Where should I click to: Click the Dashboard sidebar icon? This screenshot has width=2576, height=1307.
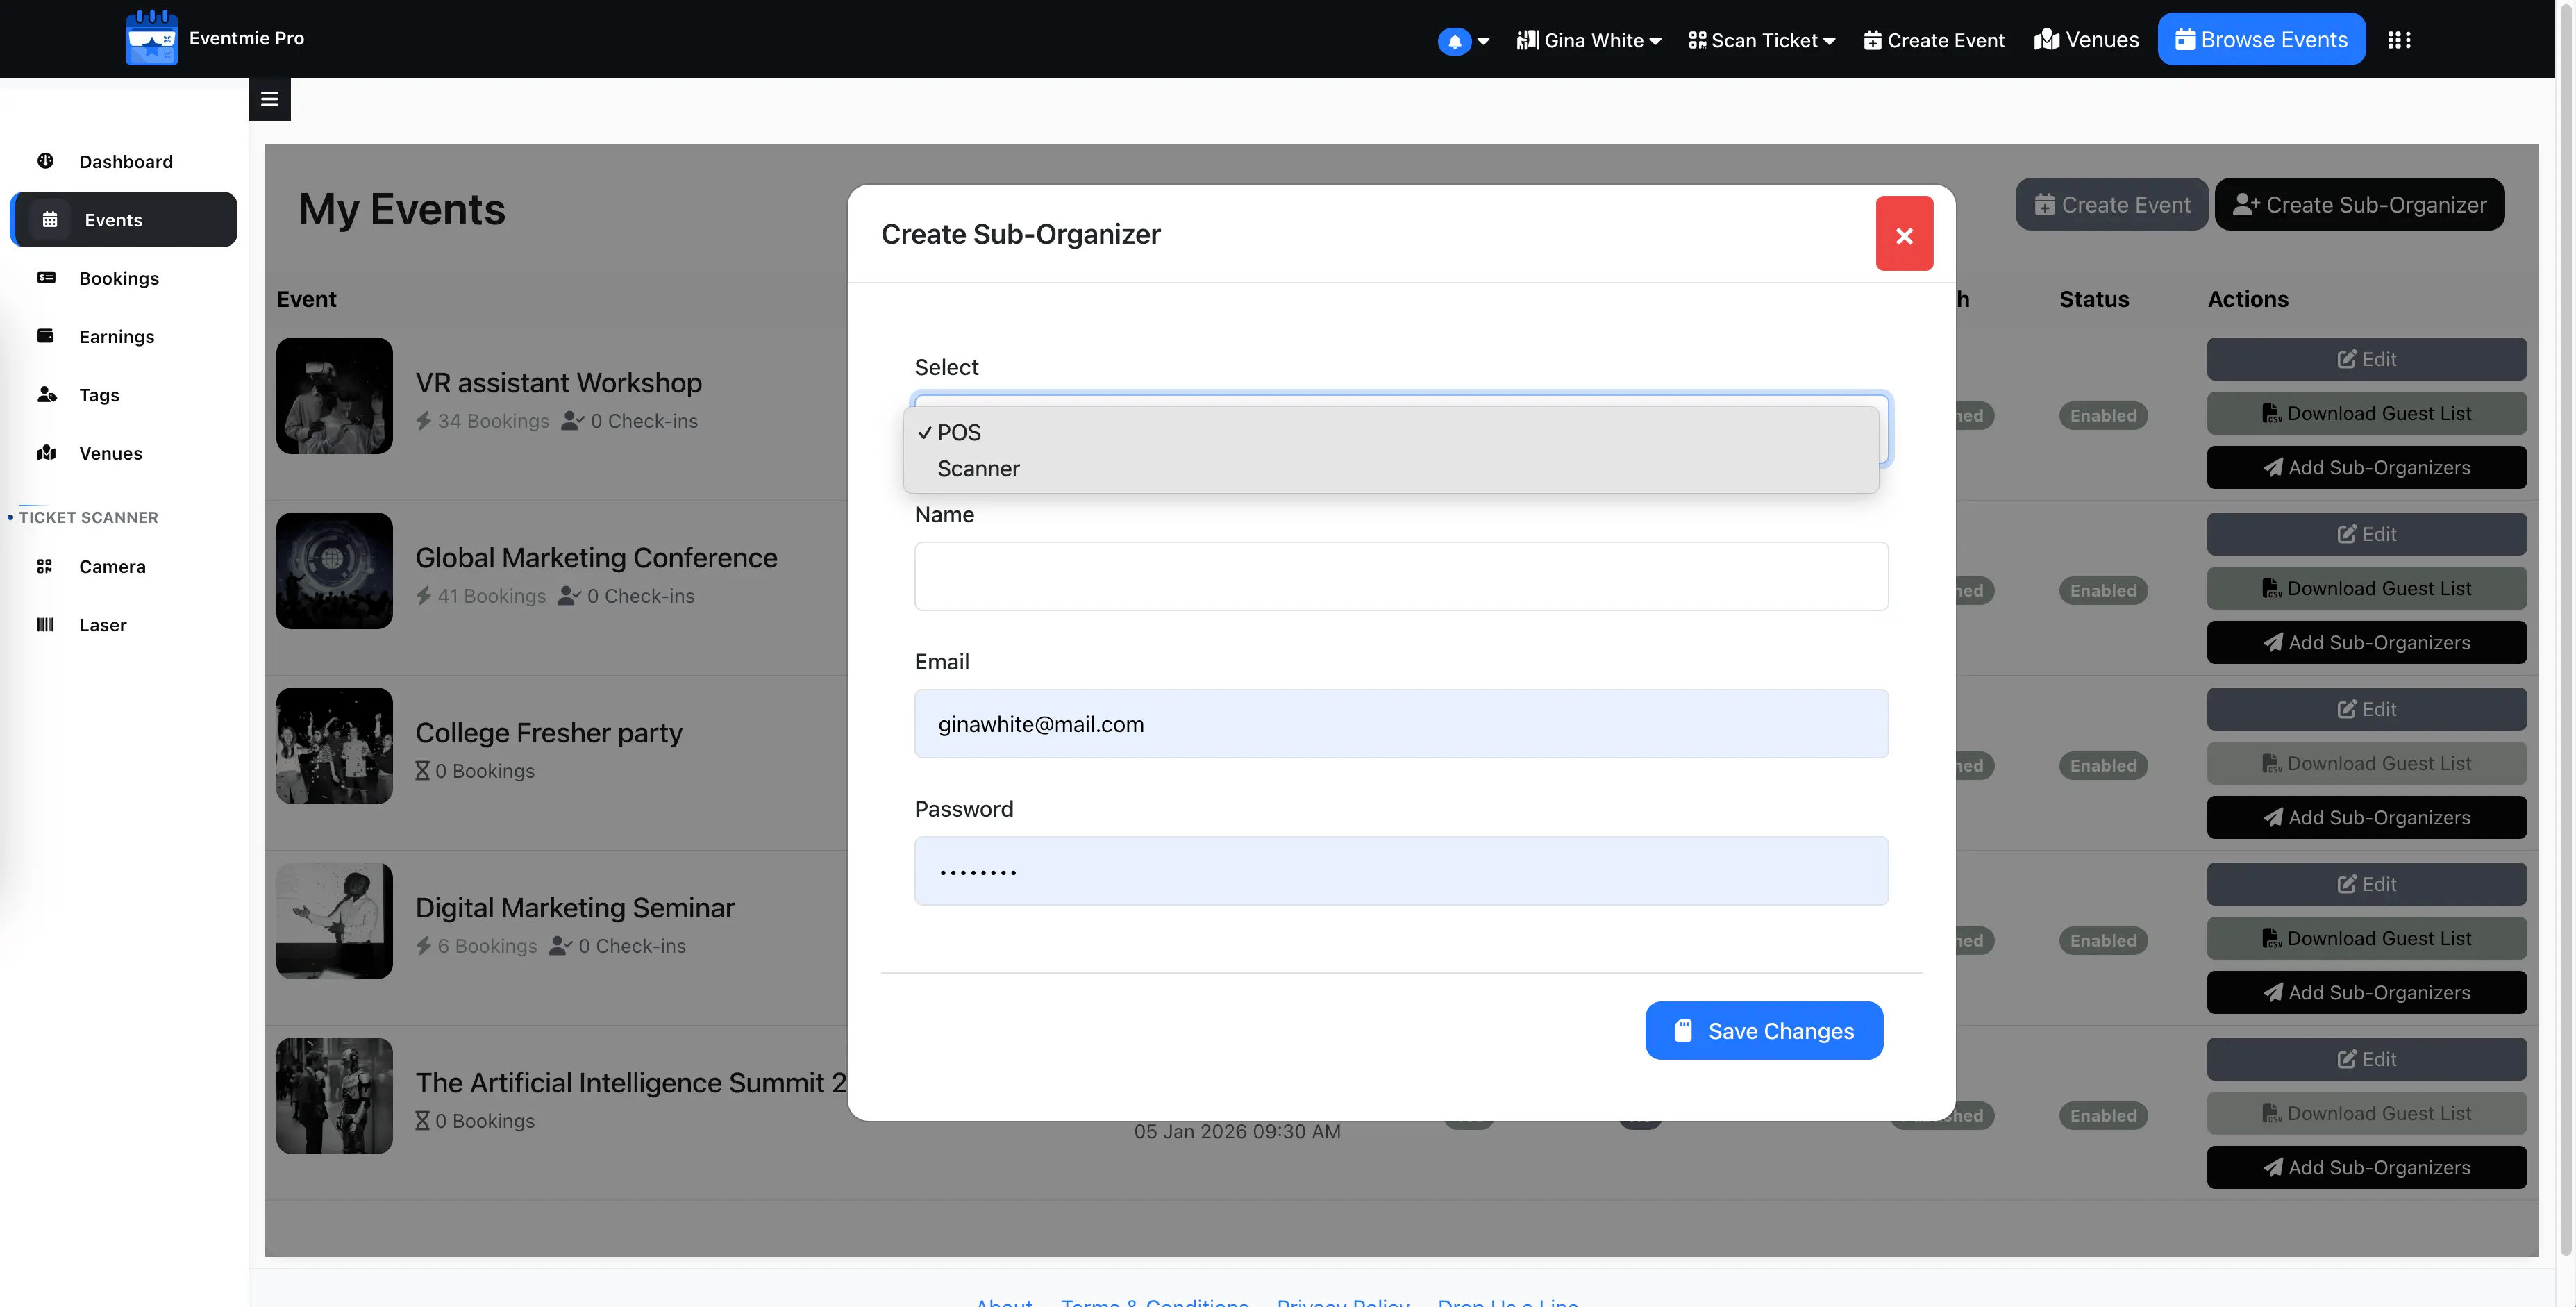[46, 161]
